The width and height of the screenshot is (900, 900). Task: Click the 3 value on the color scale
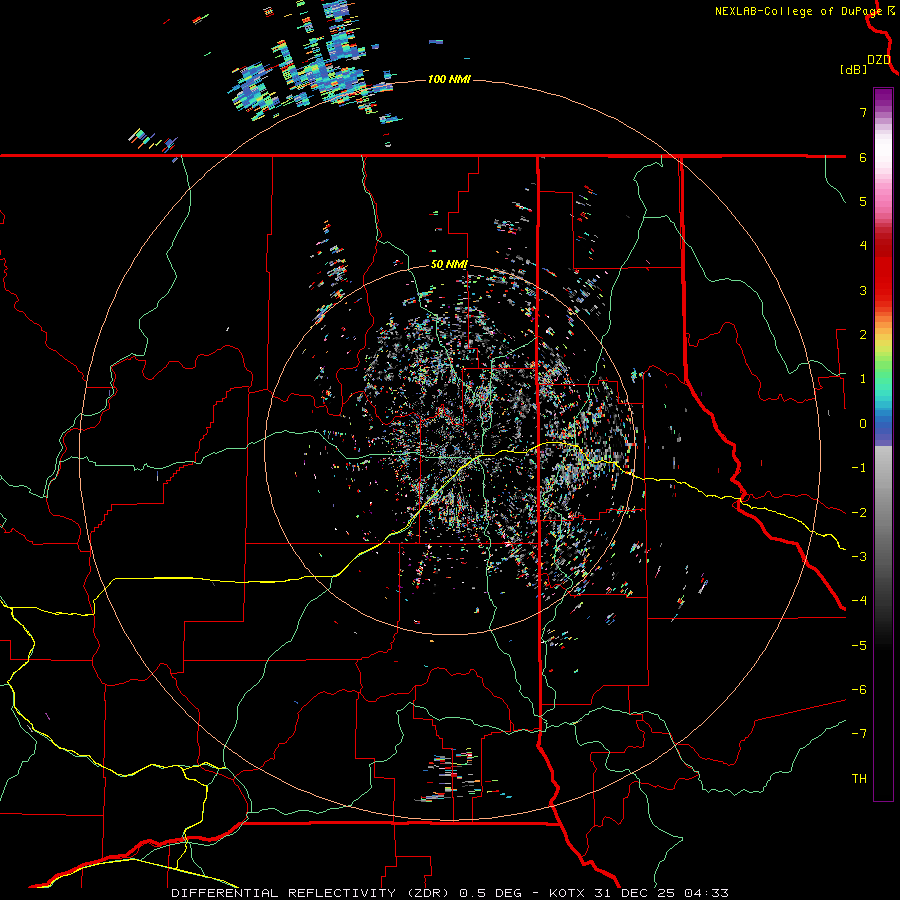863,290
